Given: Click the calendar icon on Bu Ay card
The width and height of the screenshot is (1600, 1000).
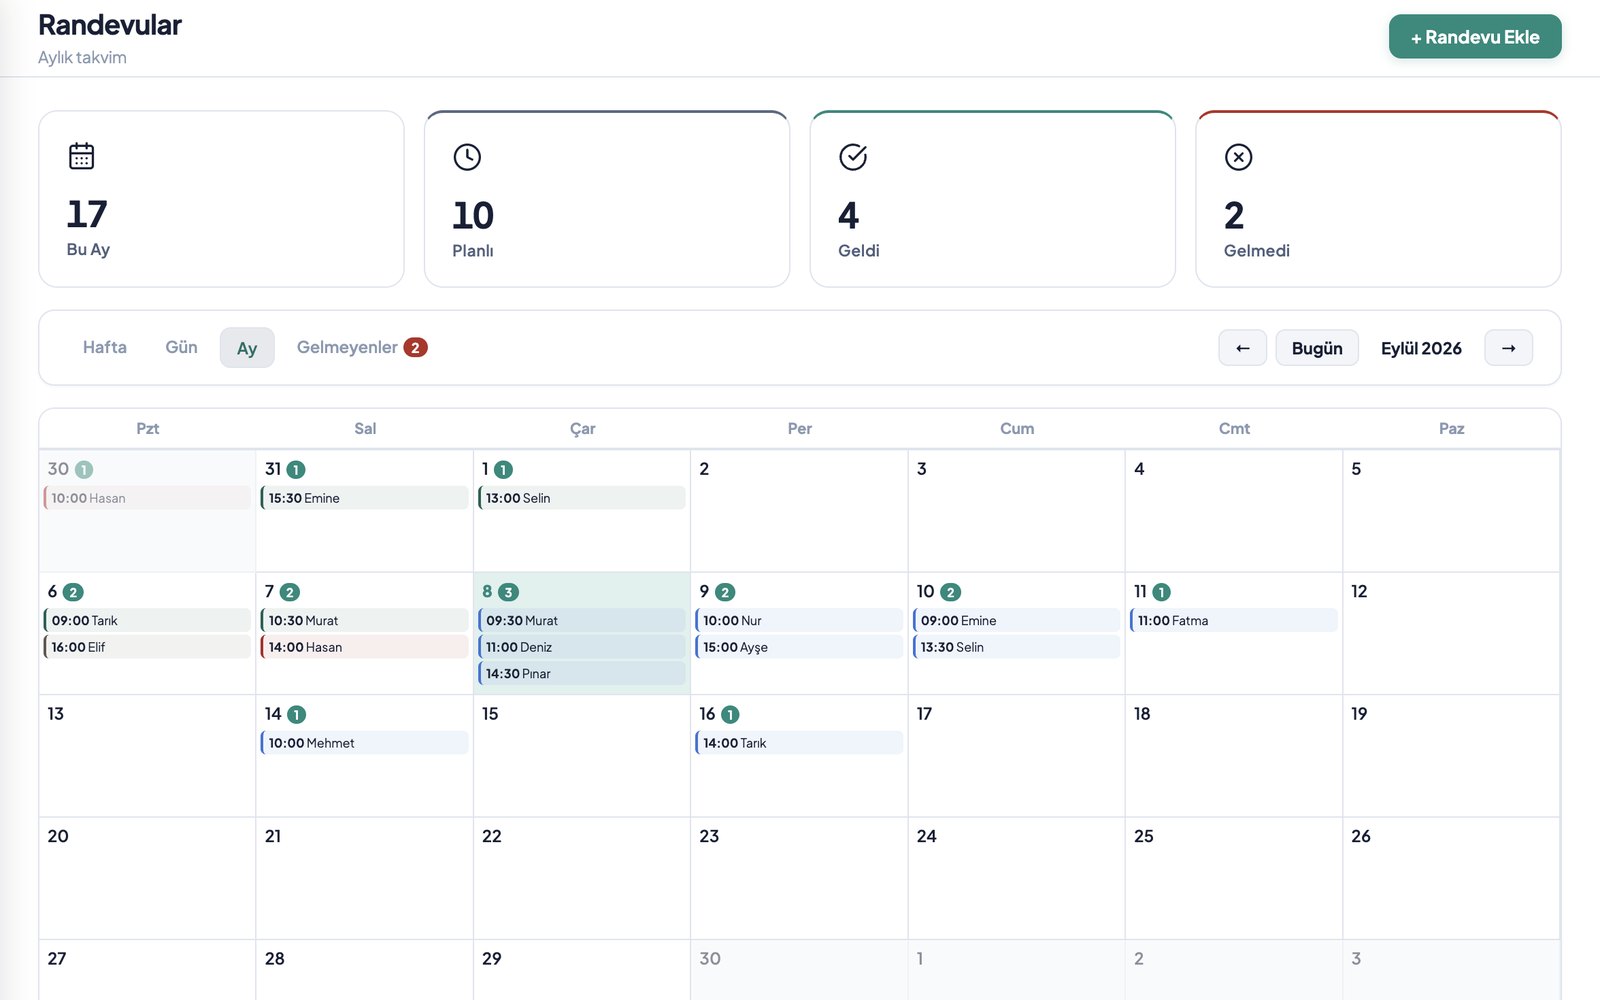Looking at the screenshot, I should [x=82, y=156].
